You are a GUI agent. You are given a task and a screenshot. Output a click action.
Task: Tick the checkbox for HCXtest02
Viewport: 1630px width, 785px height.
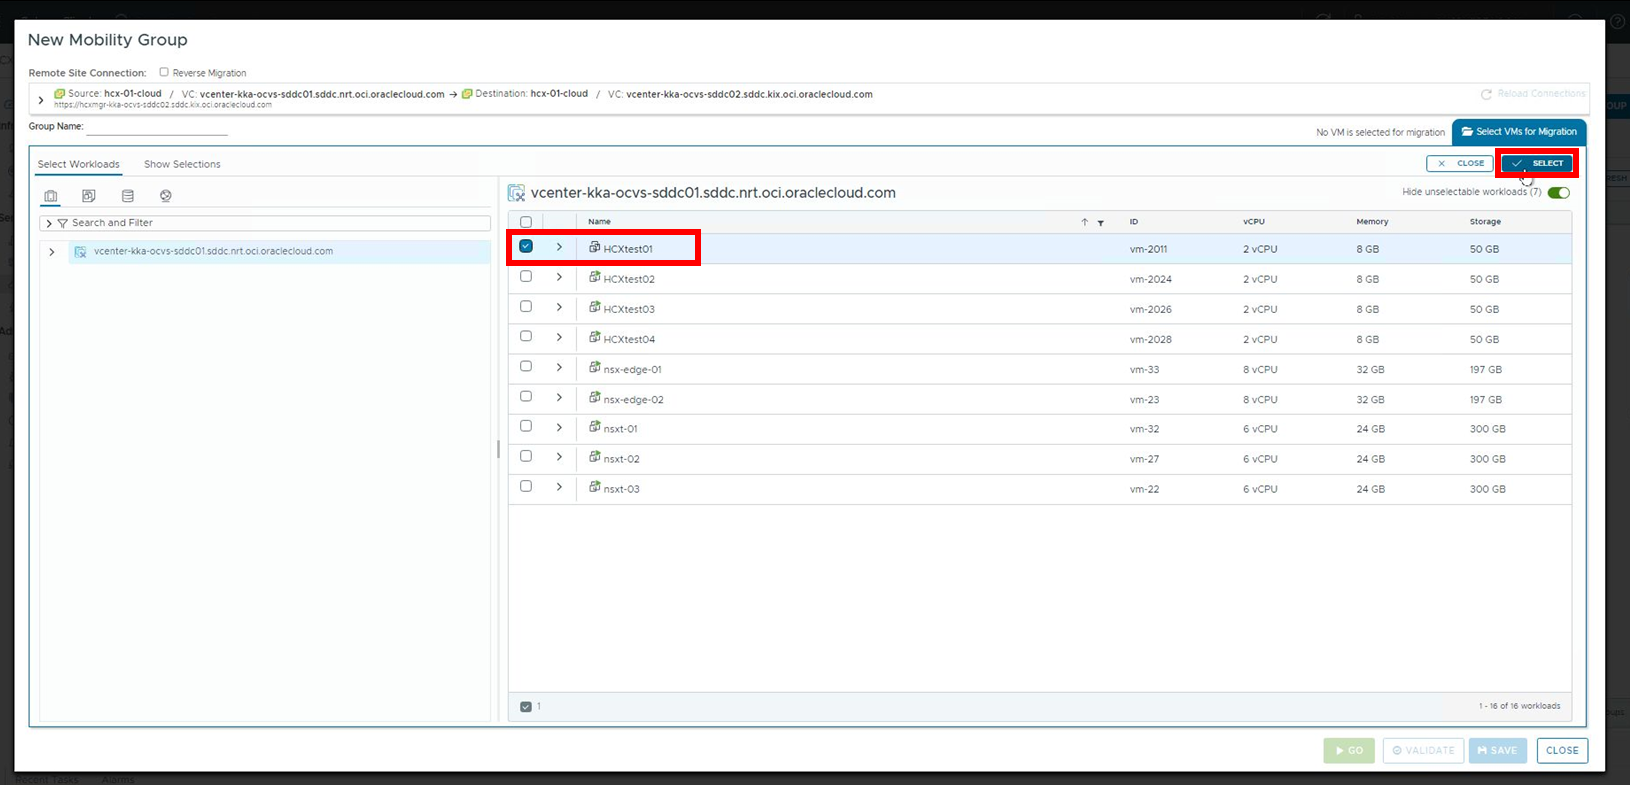point(526,277)
